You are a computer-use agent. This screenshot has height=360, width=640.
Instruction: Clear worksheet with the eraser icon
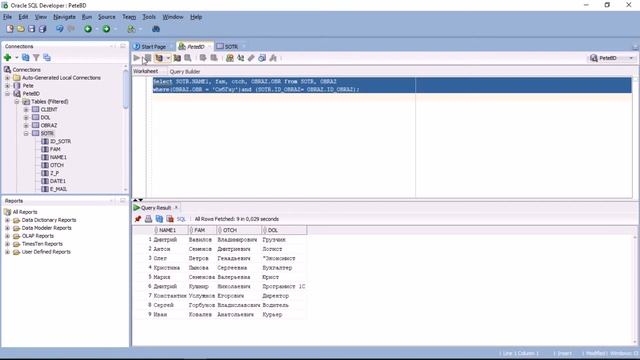pyautogui.click(x=251, y=58)
